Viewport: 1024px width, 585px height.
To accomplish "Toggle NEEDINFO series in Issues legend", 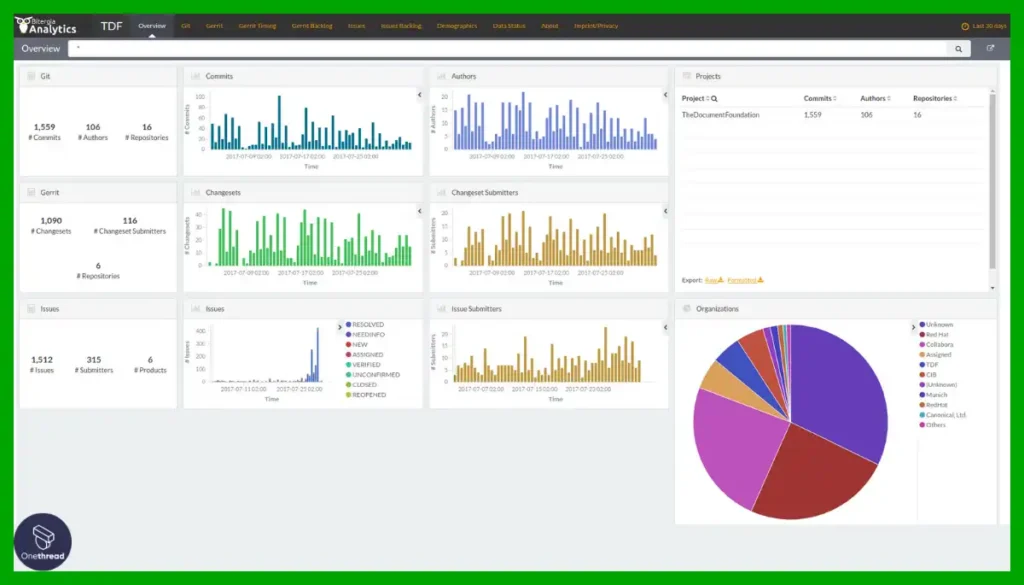I will pos(365,334).
